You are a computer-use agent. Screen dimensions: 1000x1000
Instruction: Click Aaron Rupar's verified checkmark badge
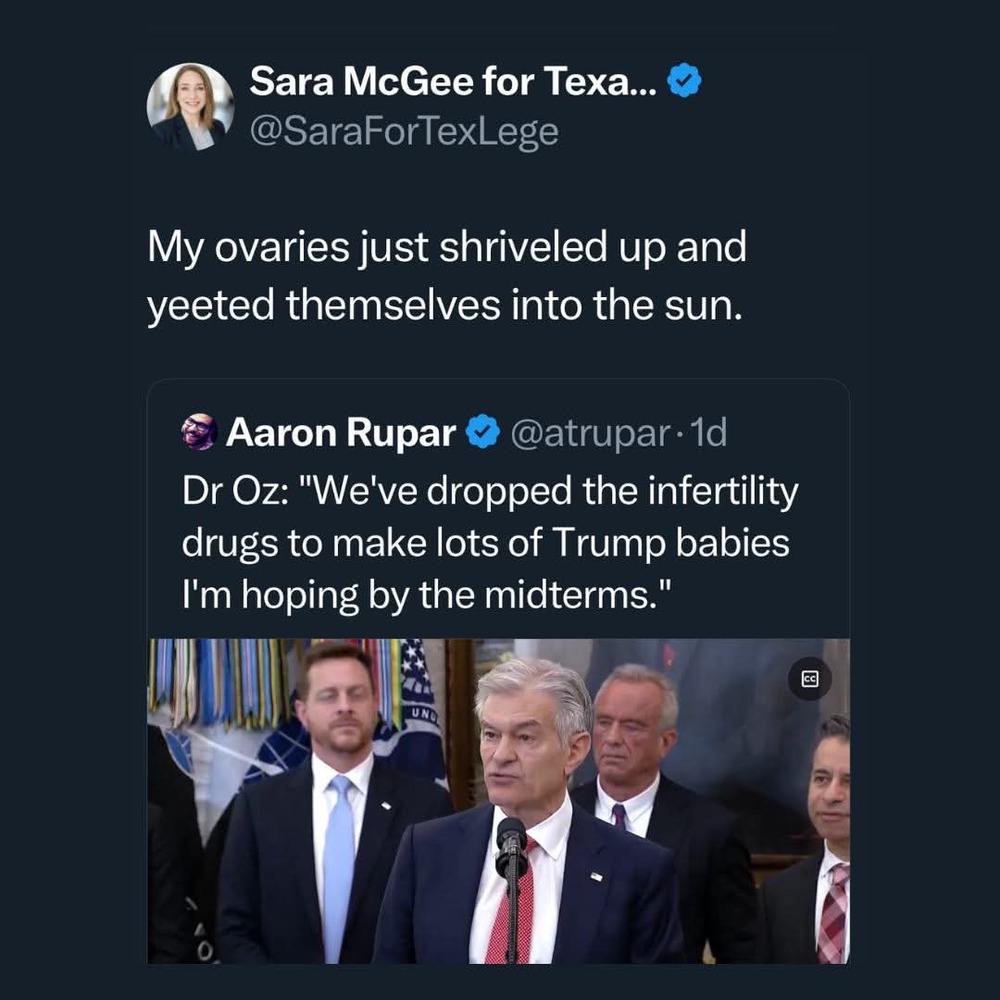485,432
